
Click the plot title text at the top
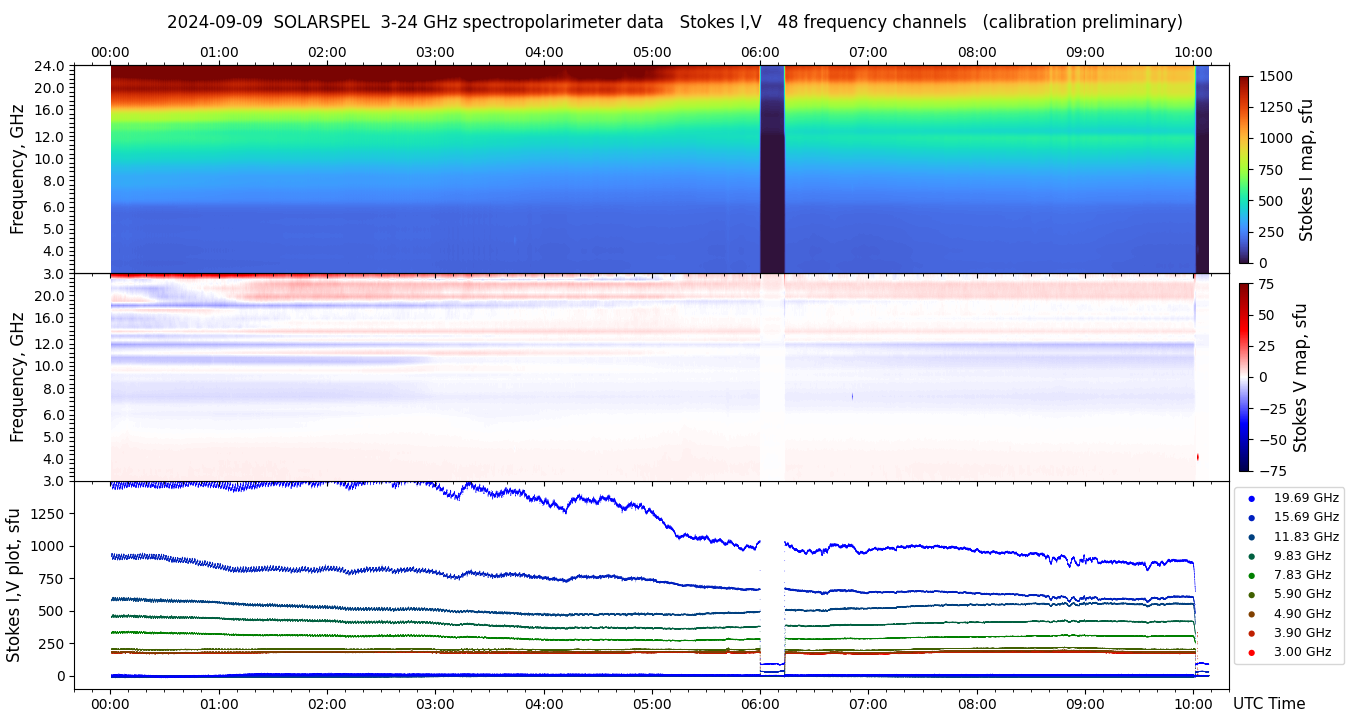tap(674, 22)
